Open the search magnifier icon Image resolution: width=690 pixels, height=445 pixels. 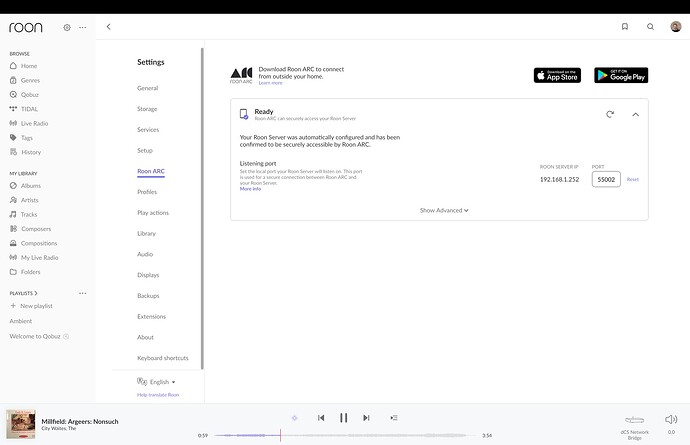pos(650,27)
